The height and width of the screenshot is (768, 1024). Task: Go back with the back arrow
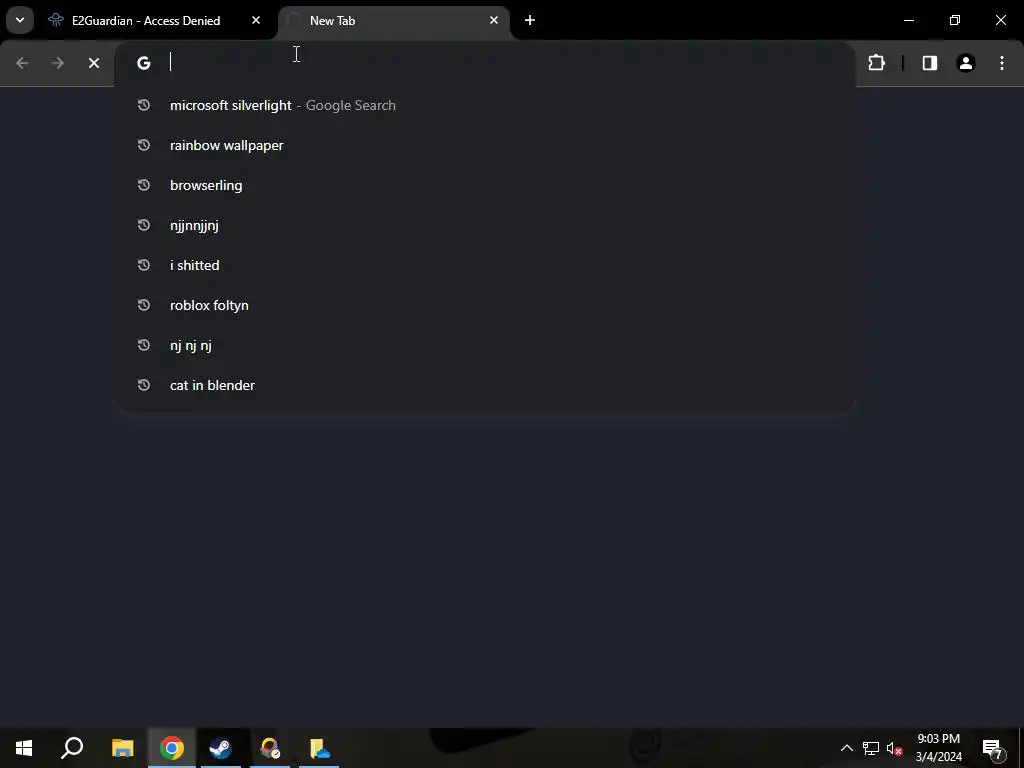[22, 63]
